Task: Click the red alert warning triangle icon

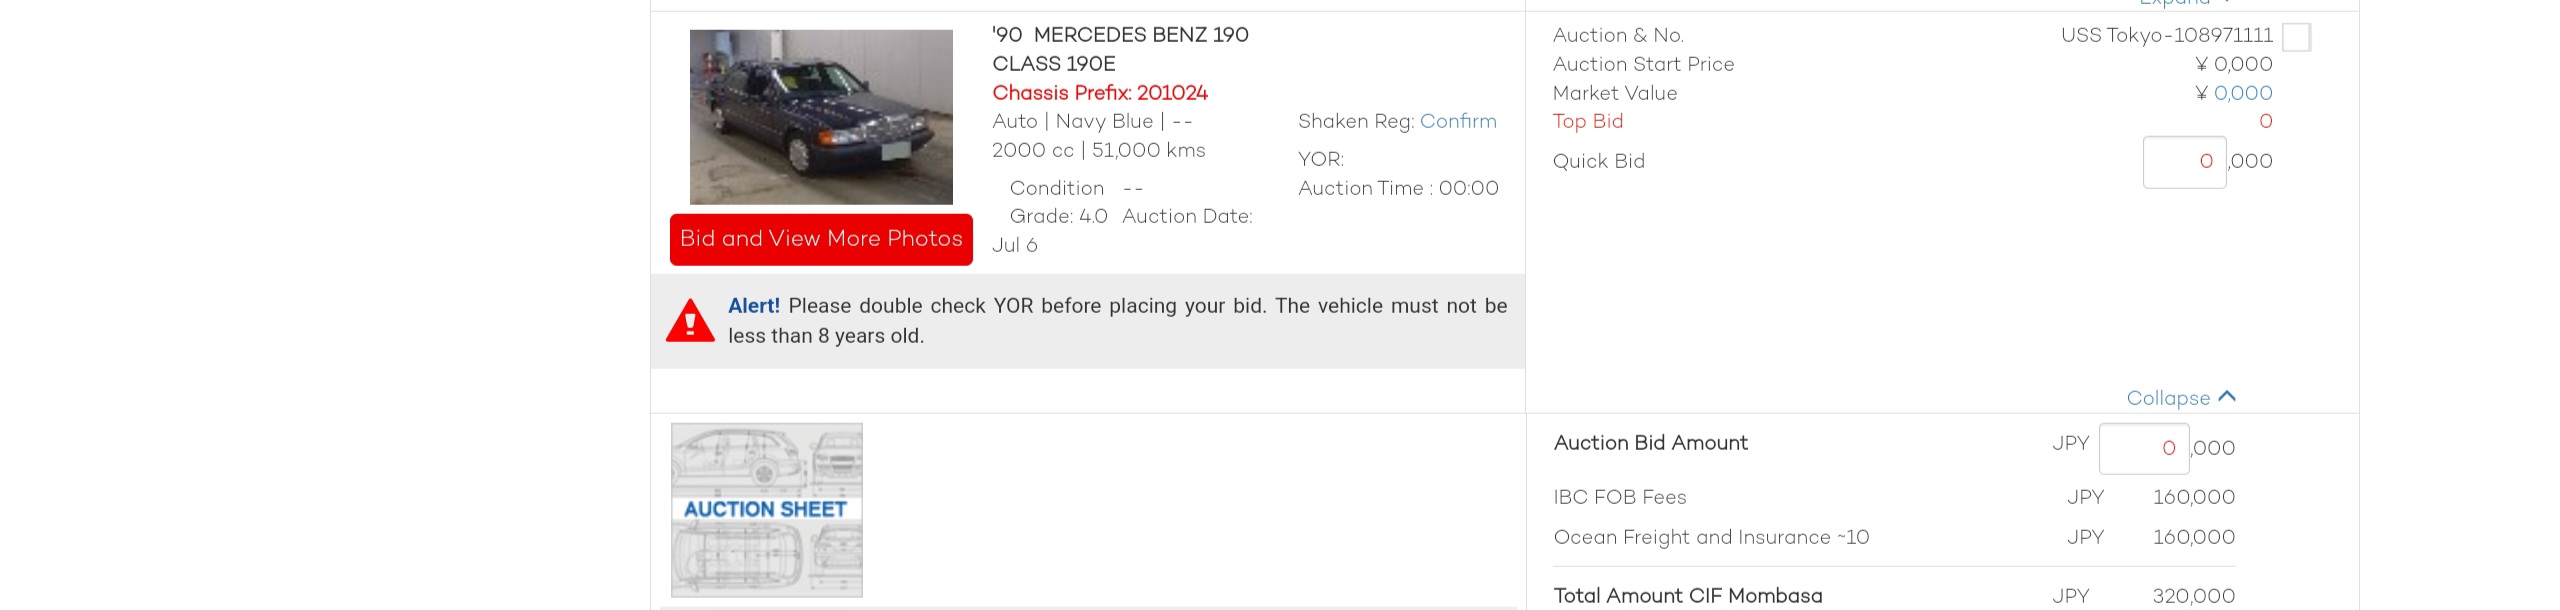Action: click(x=690, y=321)
